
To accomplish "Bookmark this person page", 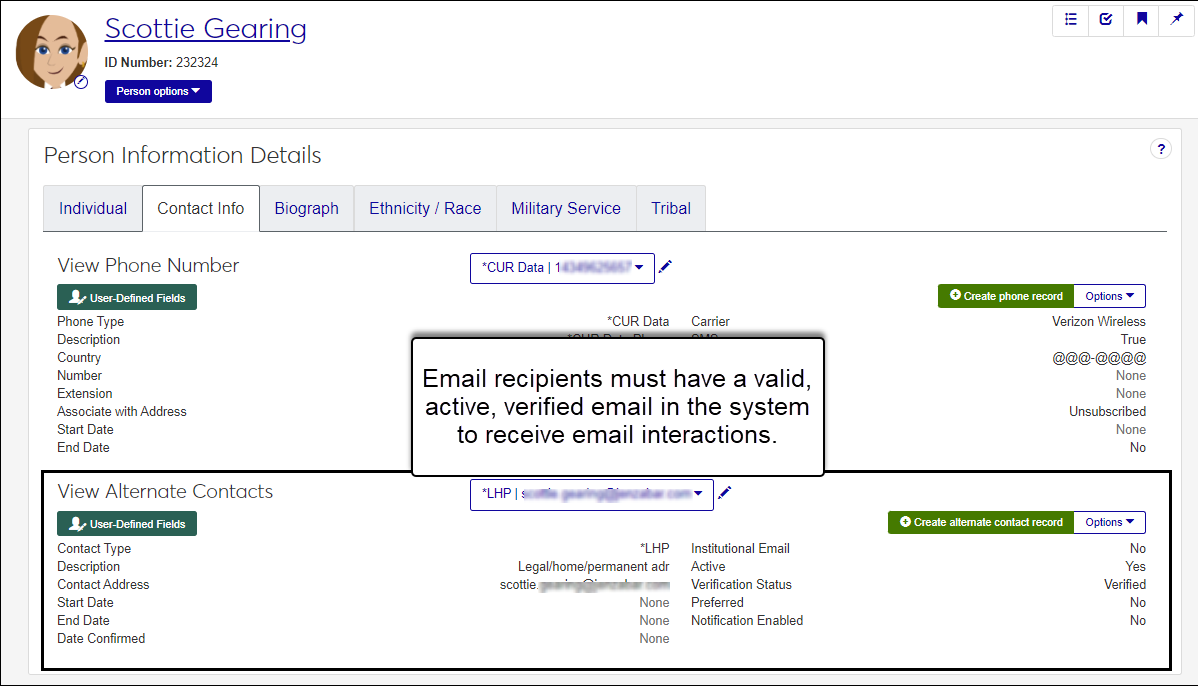I will (1141, 20).
